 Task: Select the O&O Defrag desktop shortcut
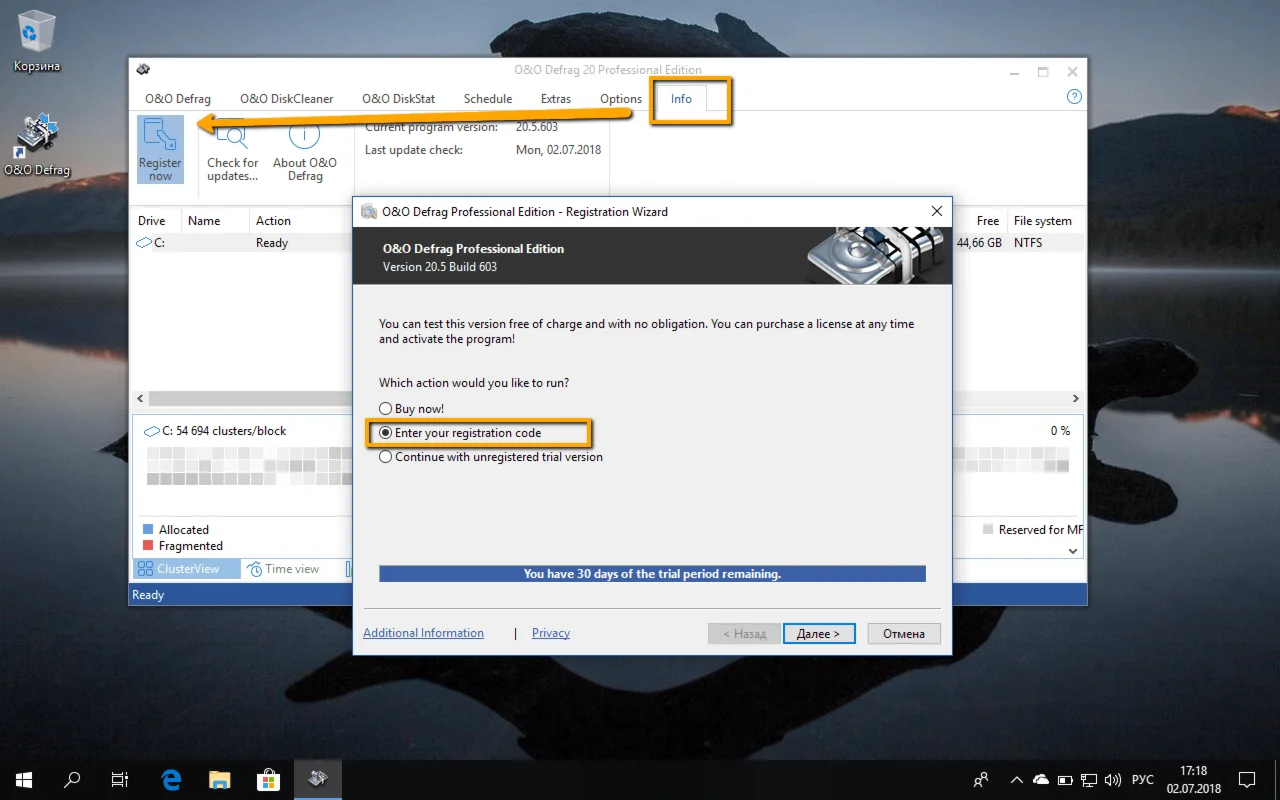click(37, 145)
